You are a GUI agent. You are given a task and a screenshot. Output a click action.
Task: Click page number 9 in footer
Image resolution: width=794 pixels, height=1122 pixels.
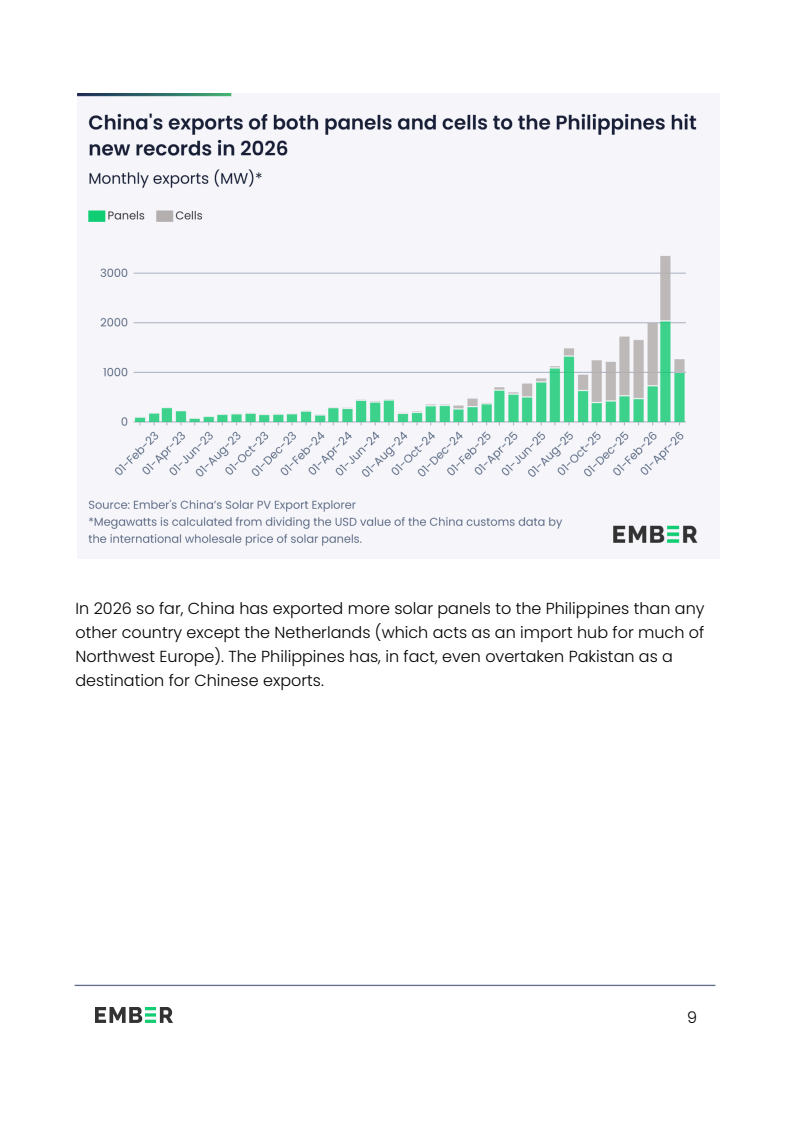tap(692, 1018)
